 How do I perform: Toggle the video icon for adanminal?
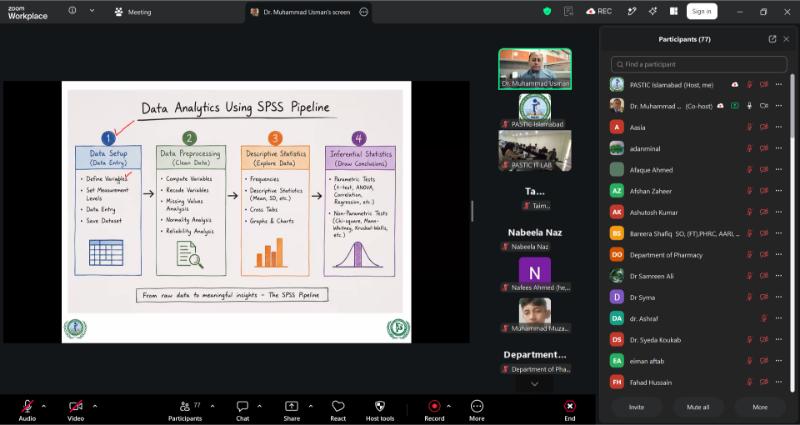tap(764, 148)
